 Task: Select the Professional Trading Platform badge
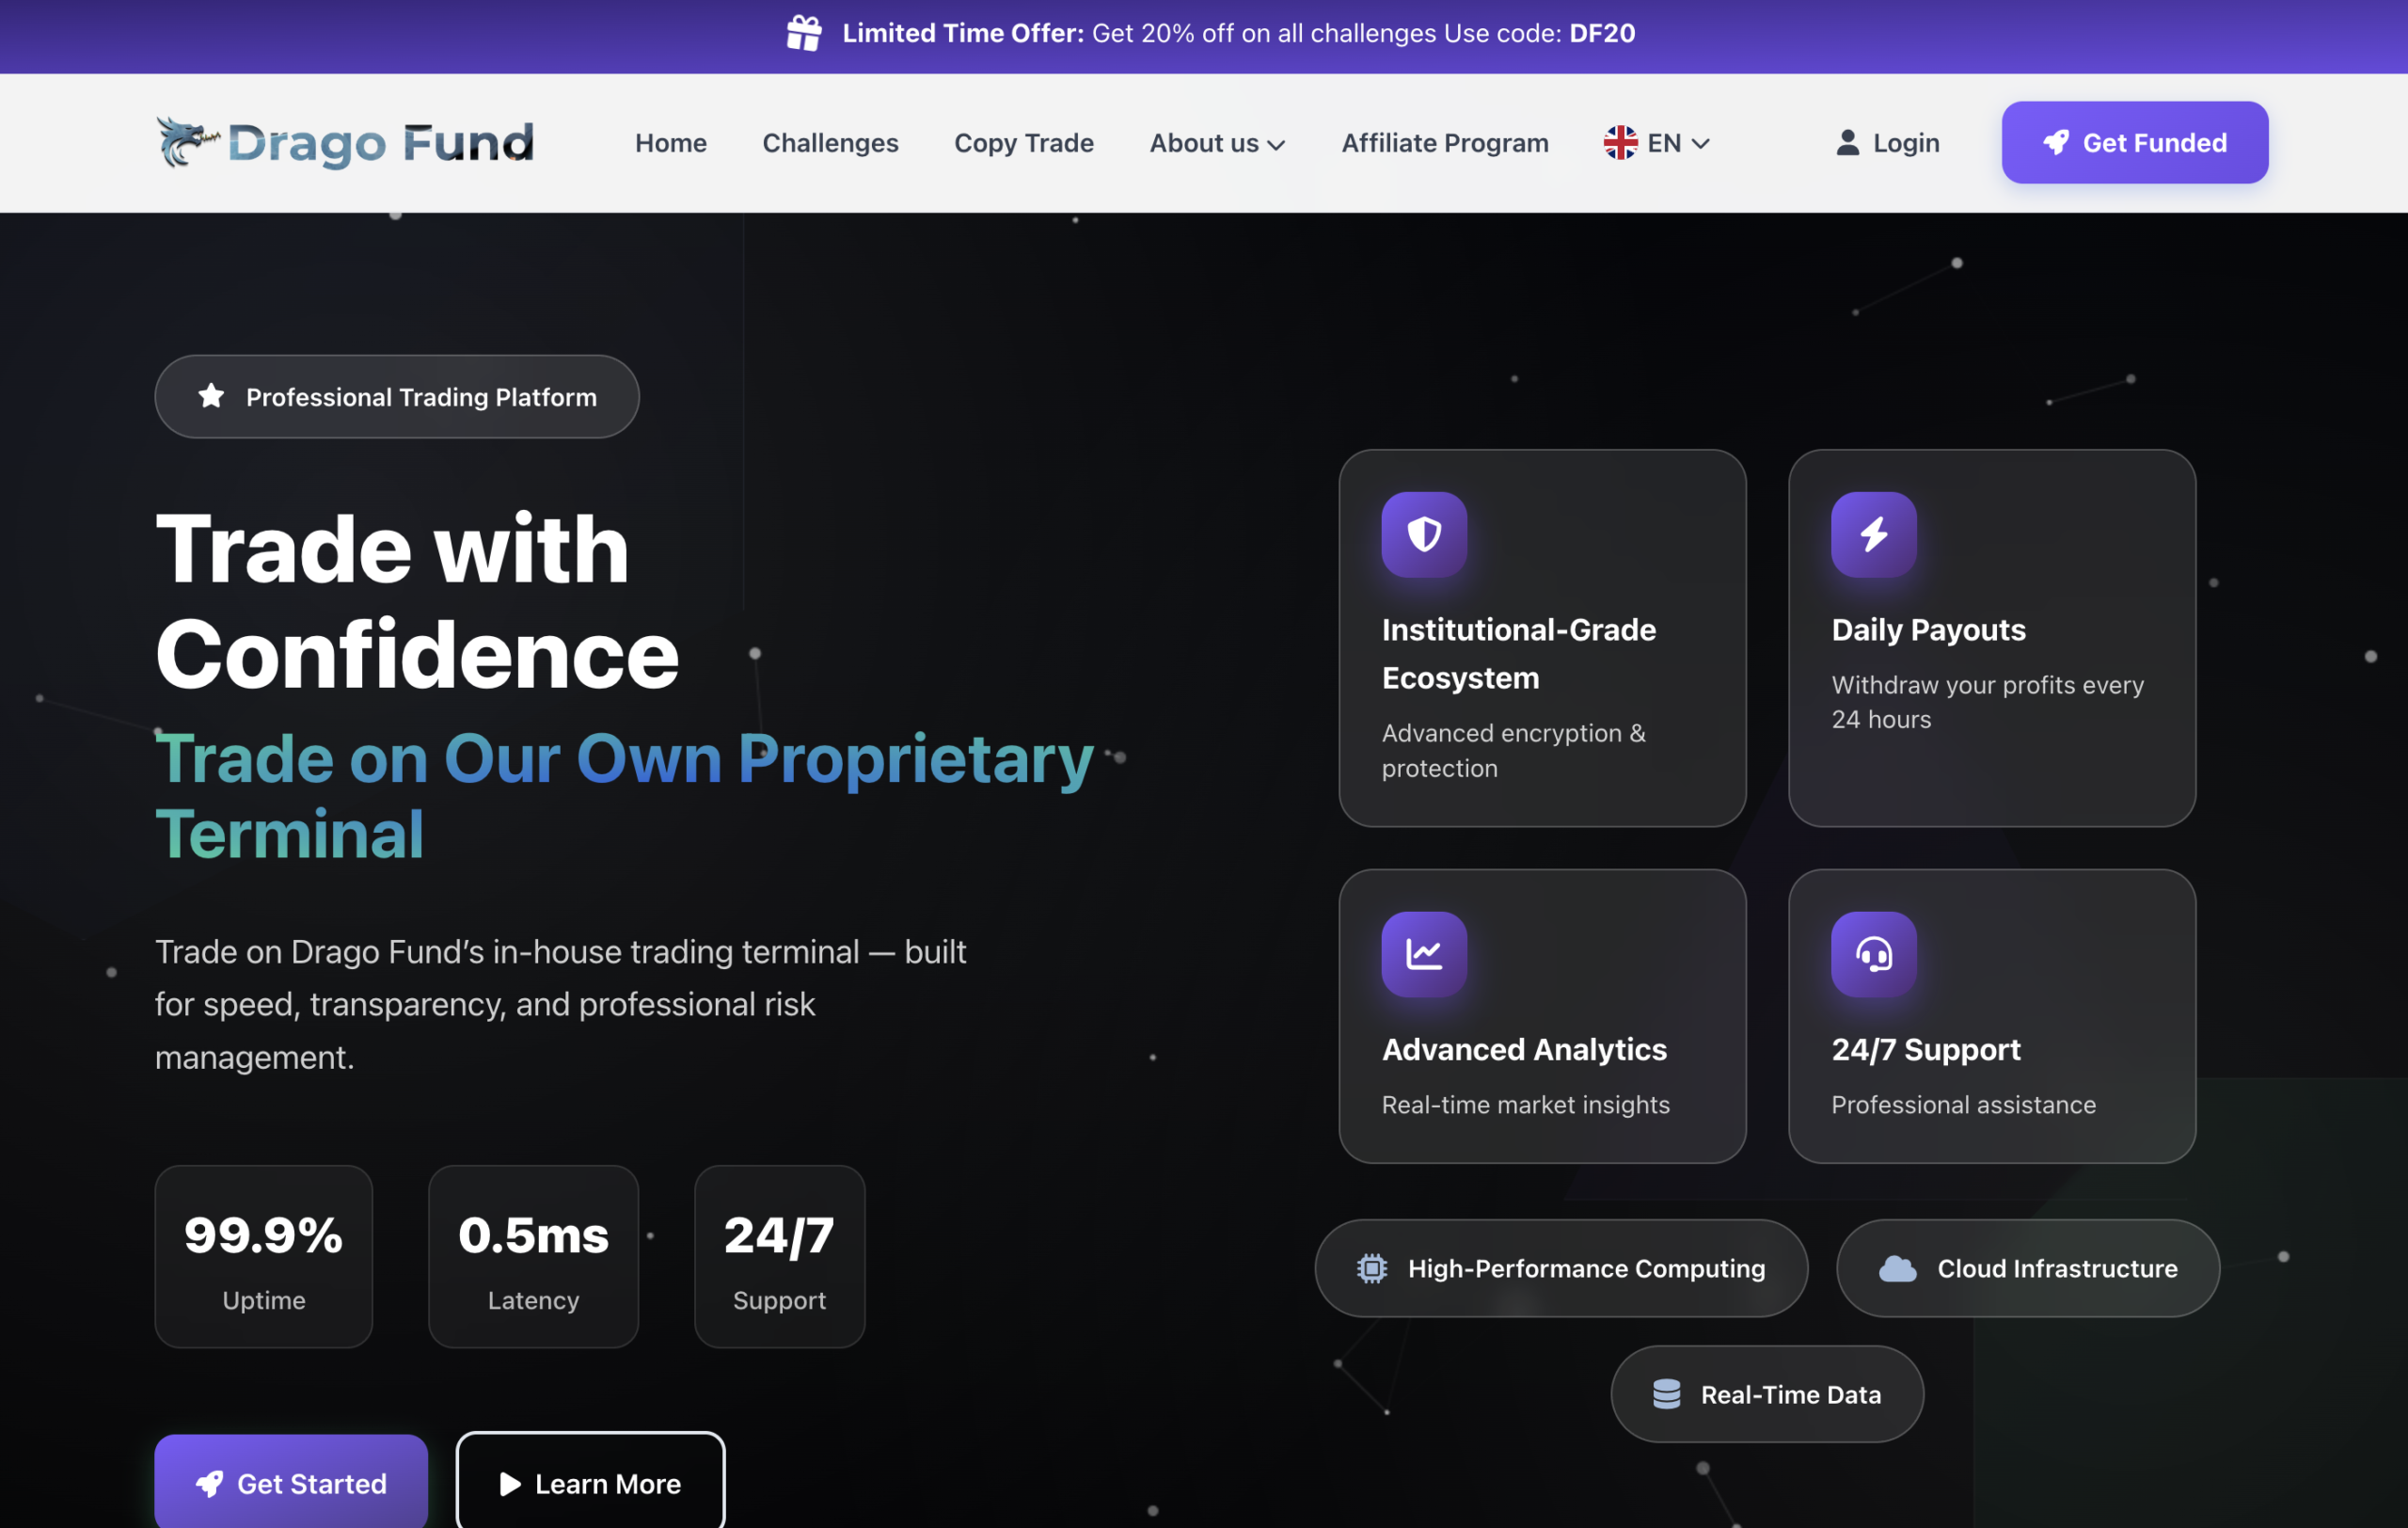coord(397,396)
